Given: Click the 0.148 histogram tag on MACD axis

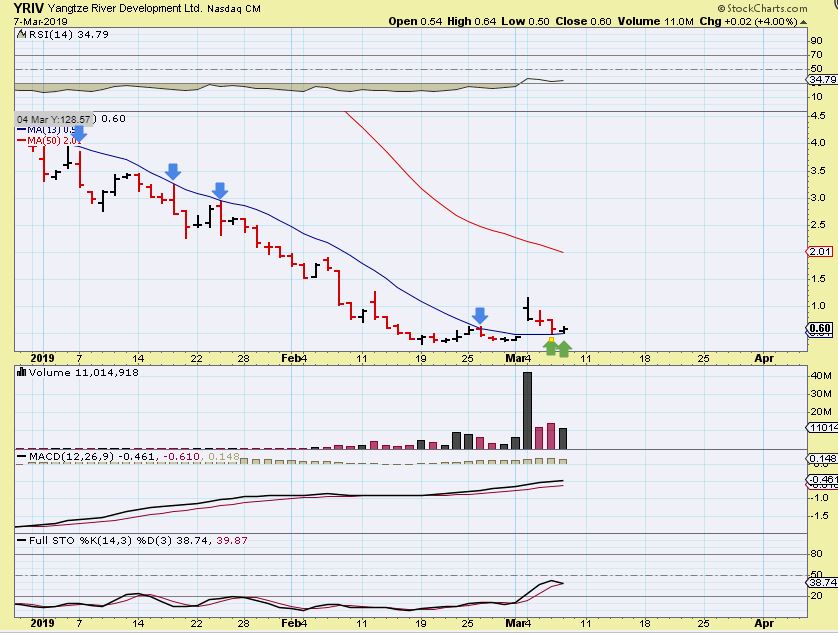Looking at the screenshot, I should click(821, 459).
